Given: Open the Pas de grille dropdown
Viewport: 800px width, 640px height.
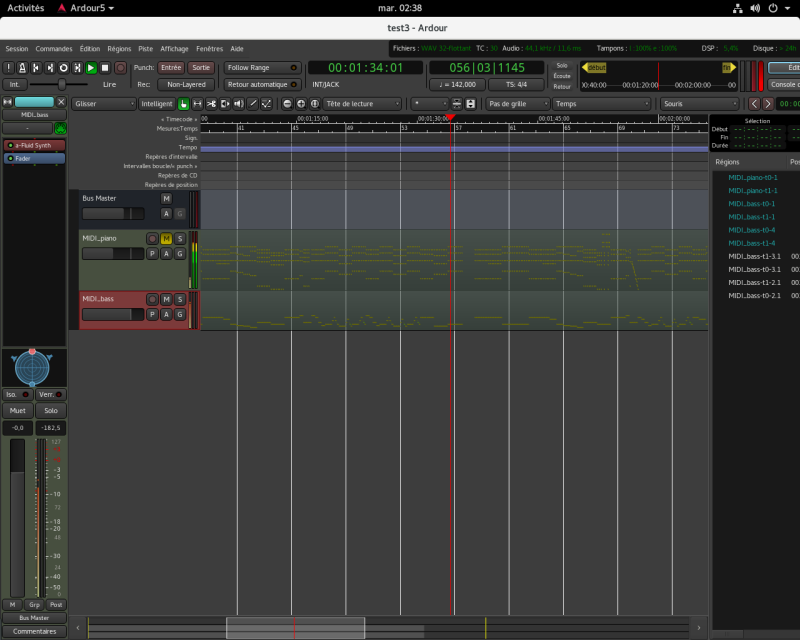Looking at the screenshot, I should point(517,104).
